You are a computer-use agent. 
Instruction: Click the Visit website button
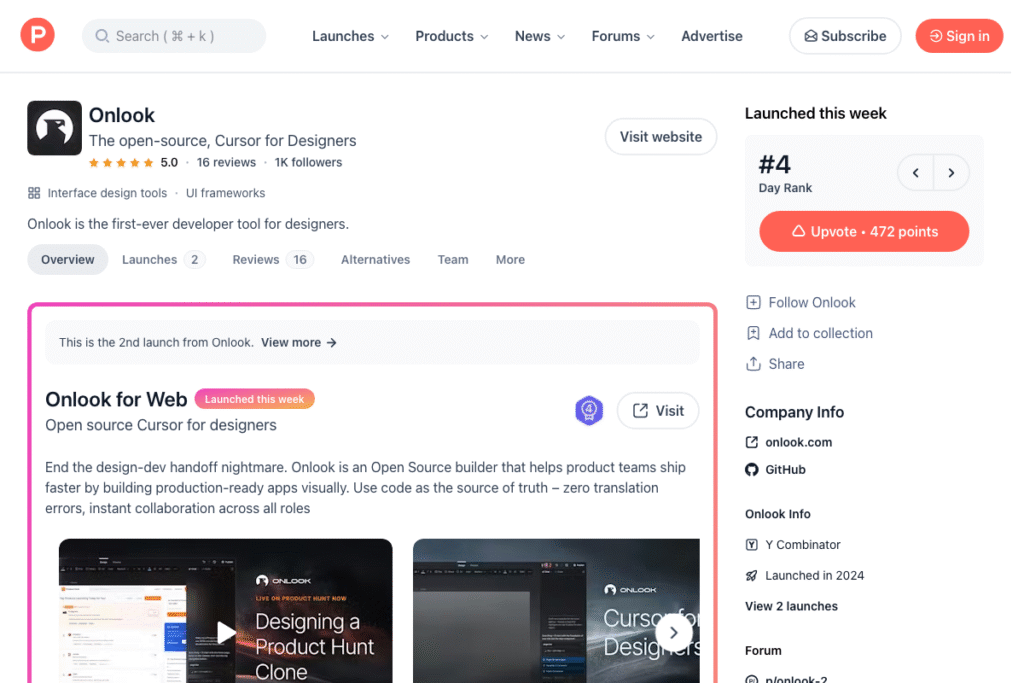coord(660,136)
